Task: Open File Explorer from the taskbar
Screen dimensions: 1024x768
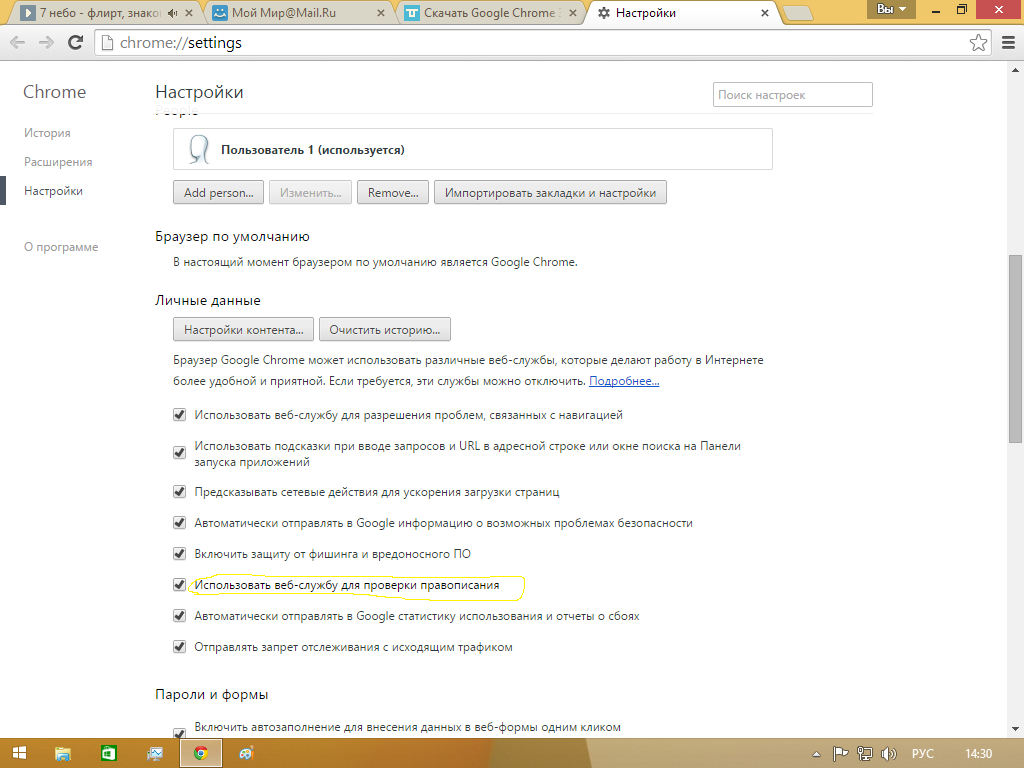Action: tap(63, 754)
